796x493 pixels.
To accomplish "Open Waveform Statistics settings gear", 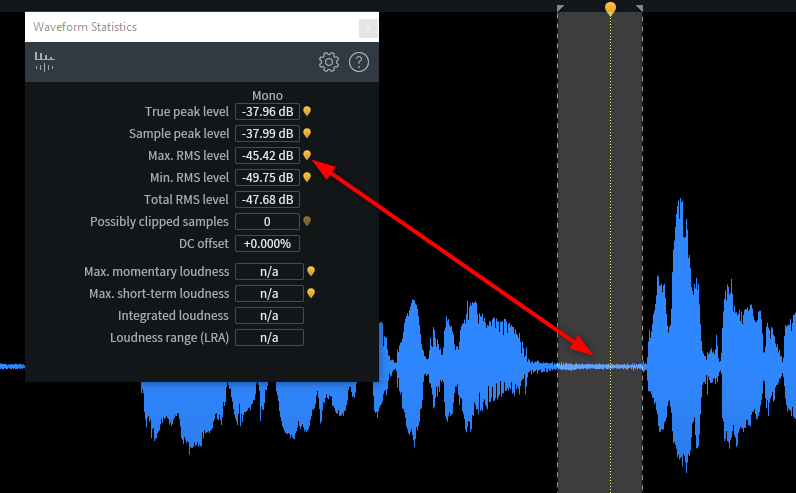I will [x=329, y=62].
